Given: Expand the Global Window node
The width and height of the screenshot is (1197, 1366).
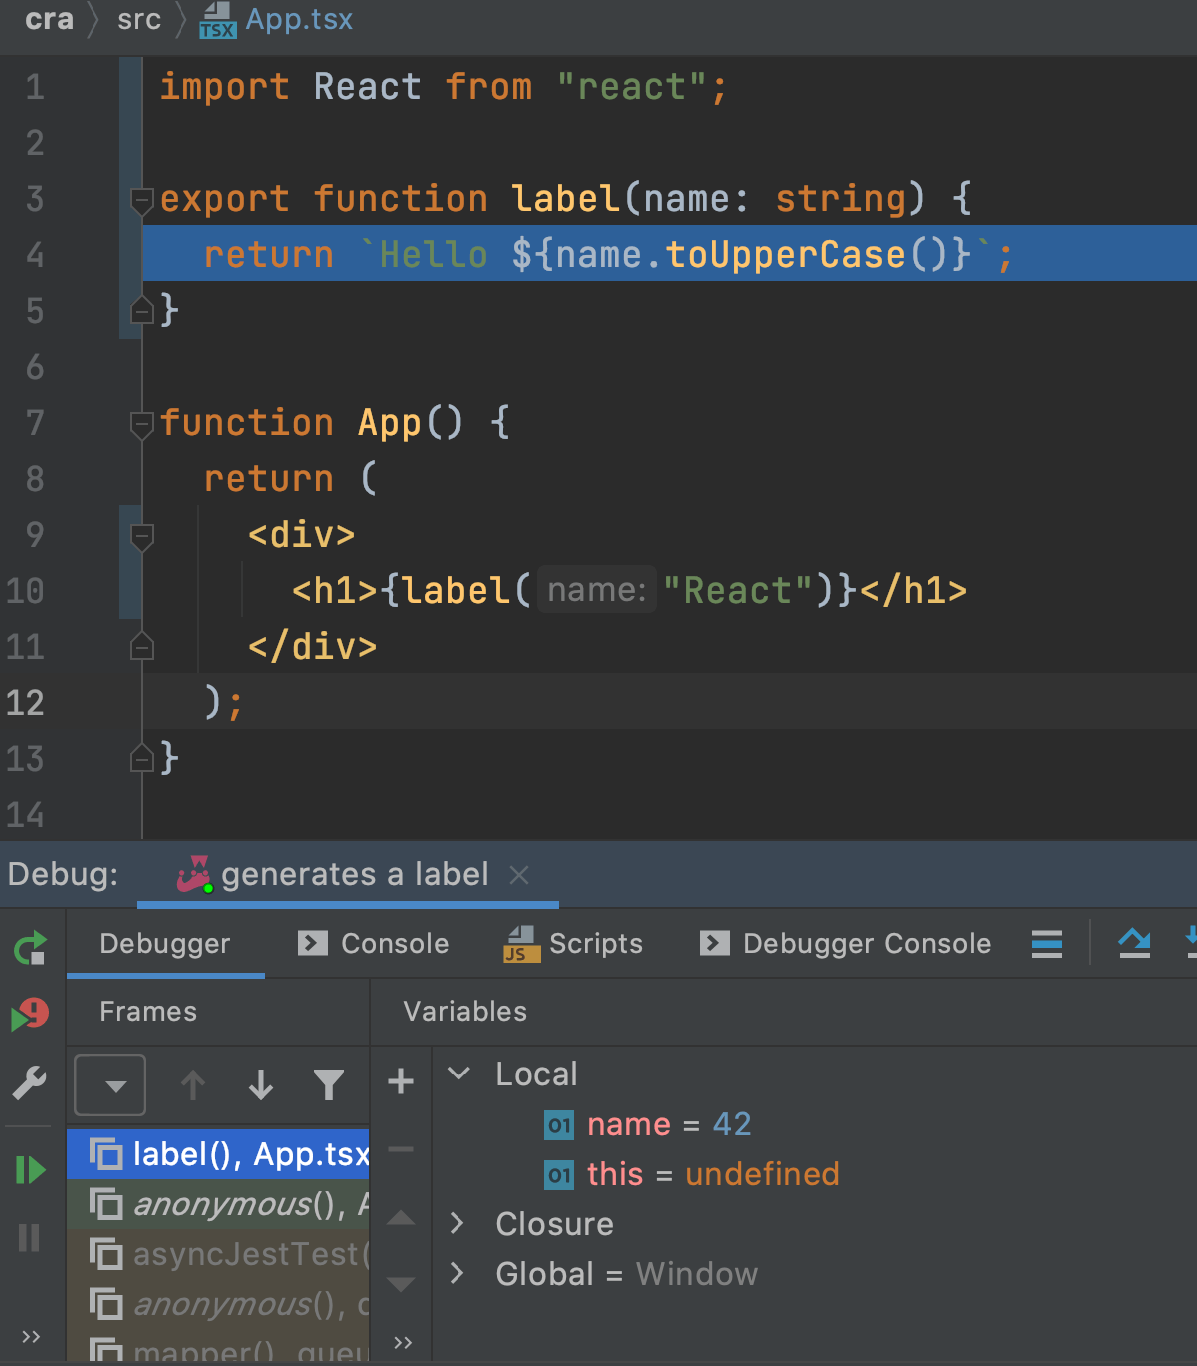Looking at the screenshot, I should (457, 1273).
